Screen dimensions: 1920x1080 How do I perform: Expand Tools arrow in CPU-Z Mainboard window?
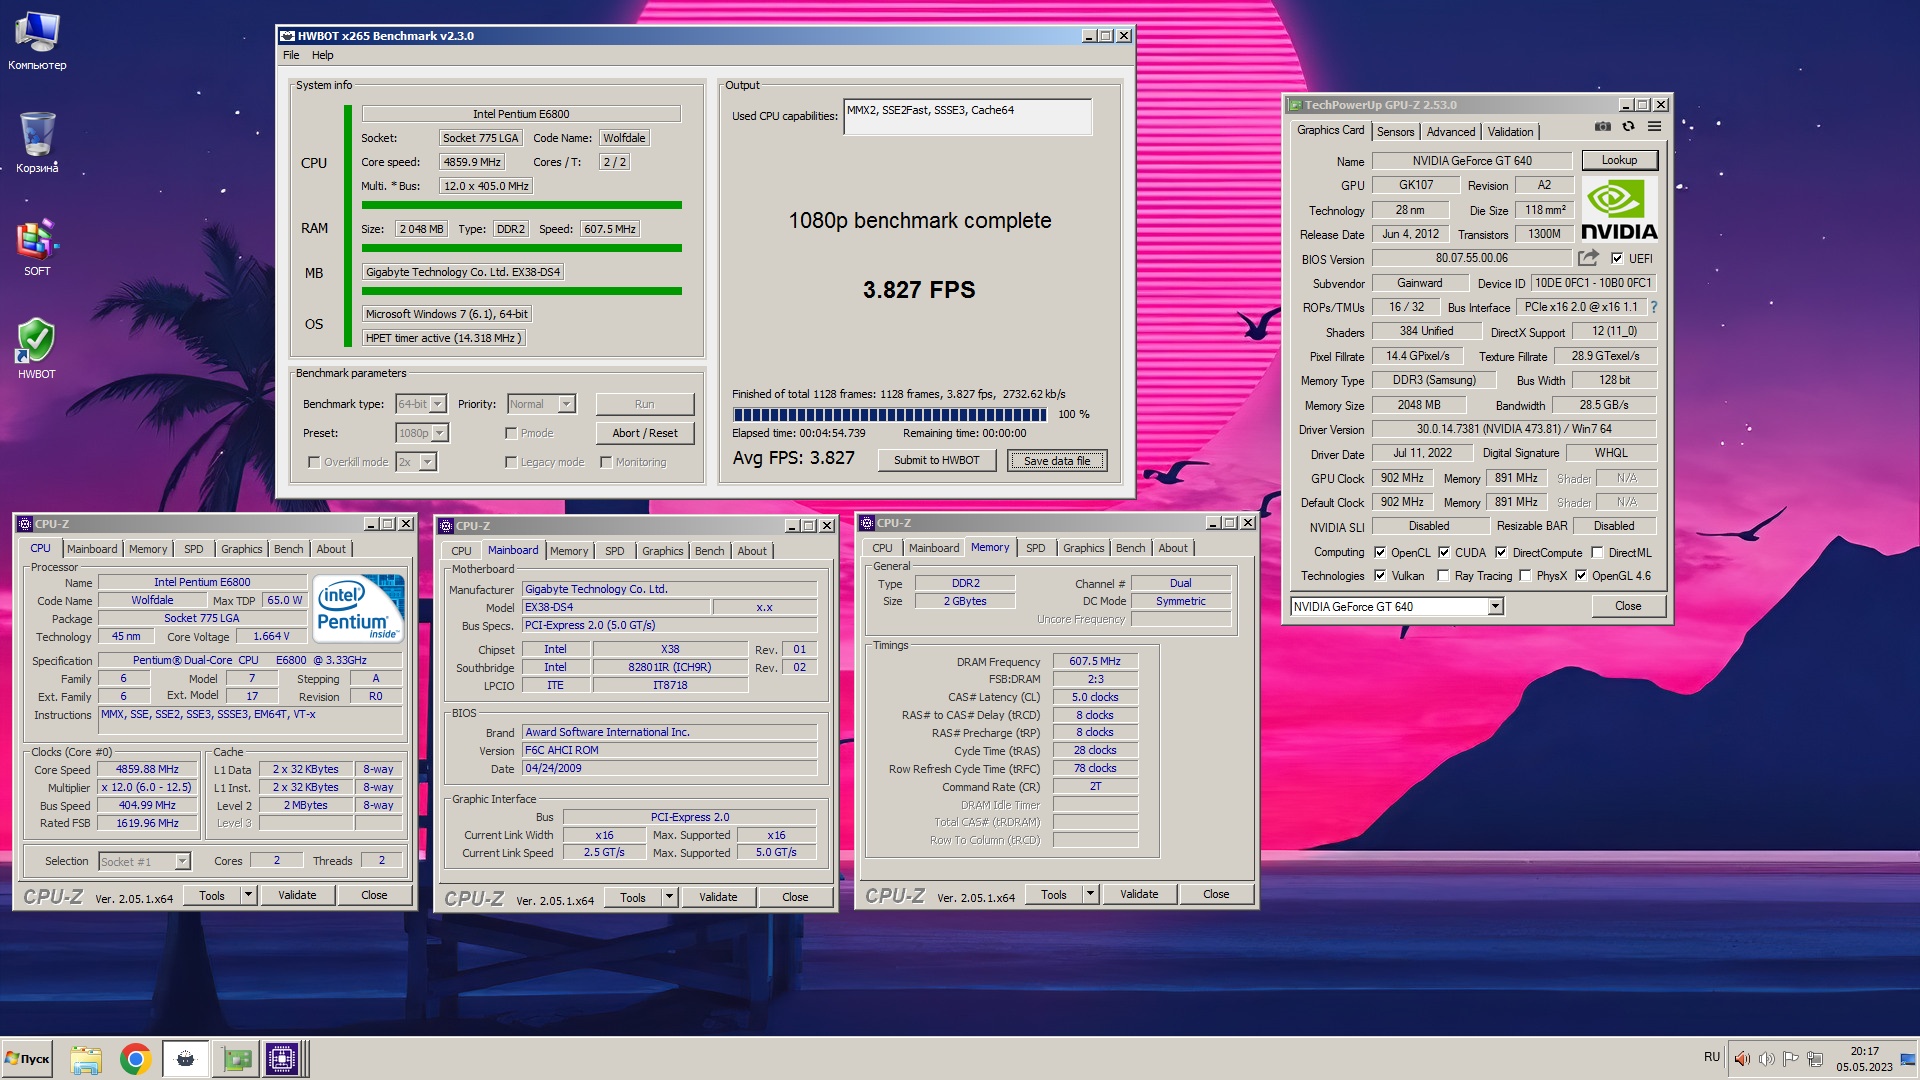coord(669,897)
